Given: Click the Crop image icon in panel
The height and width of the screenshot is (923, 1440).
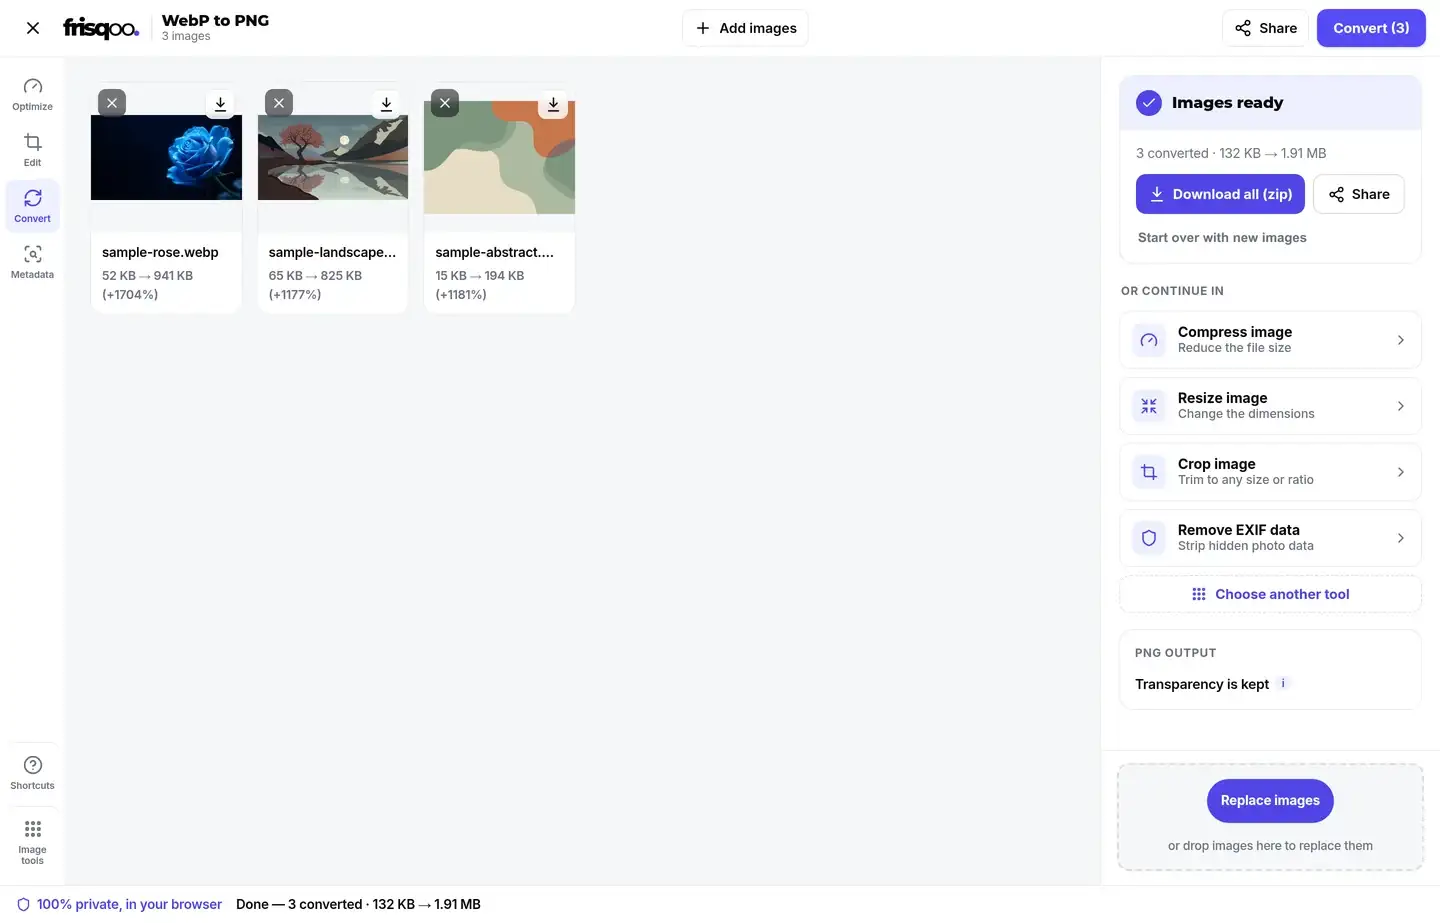Looking at the screenshot, I should click(x=1149, y=472).
